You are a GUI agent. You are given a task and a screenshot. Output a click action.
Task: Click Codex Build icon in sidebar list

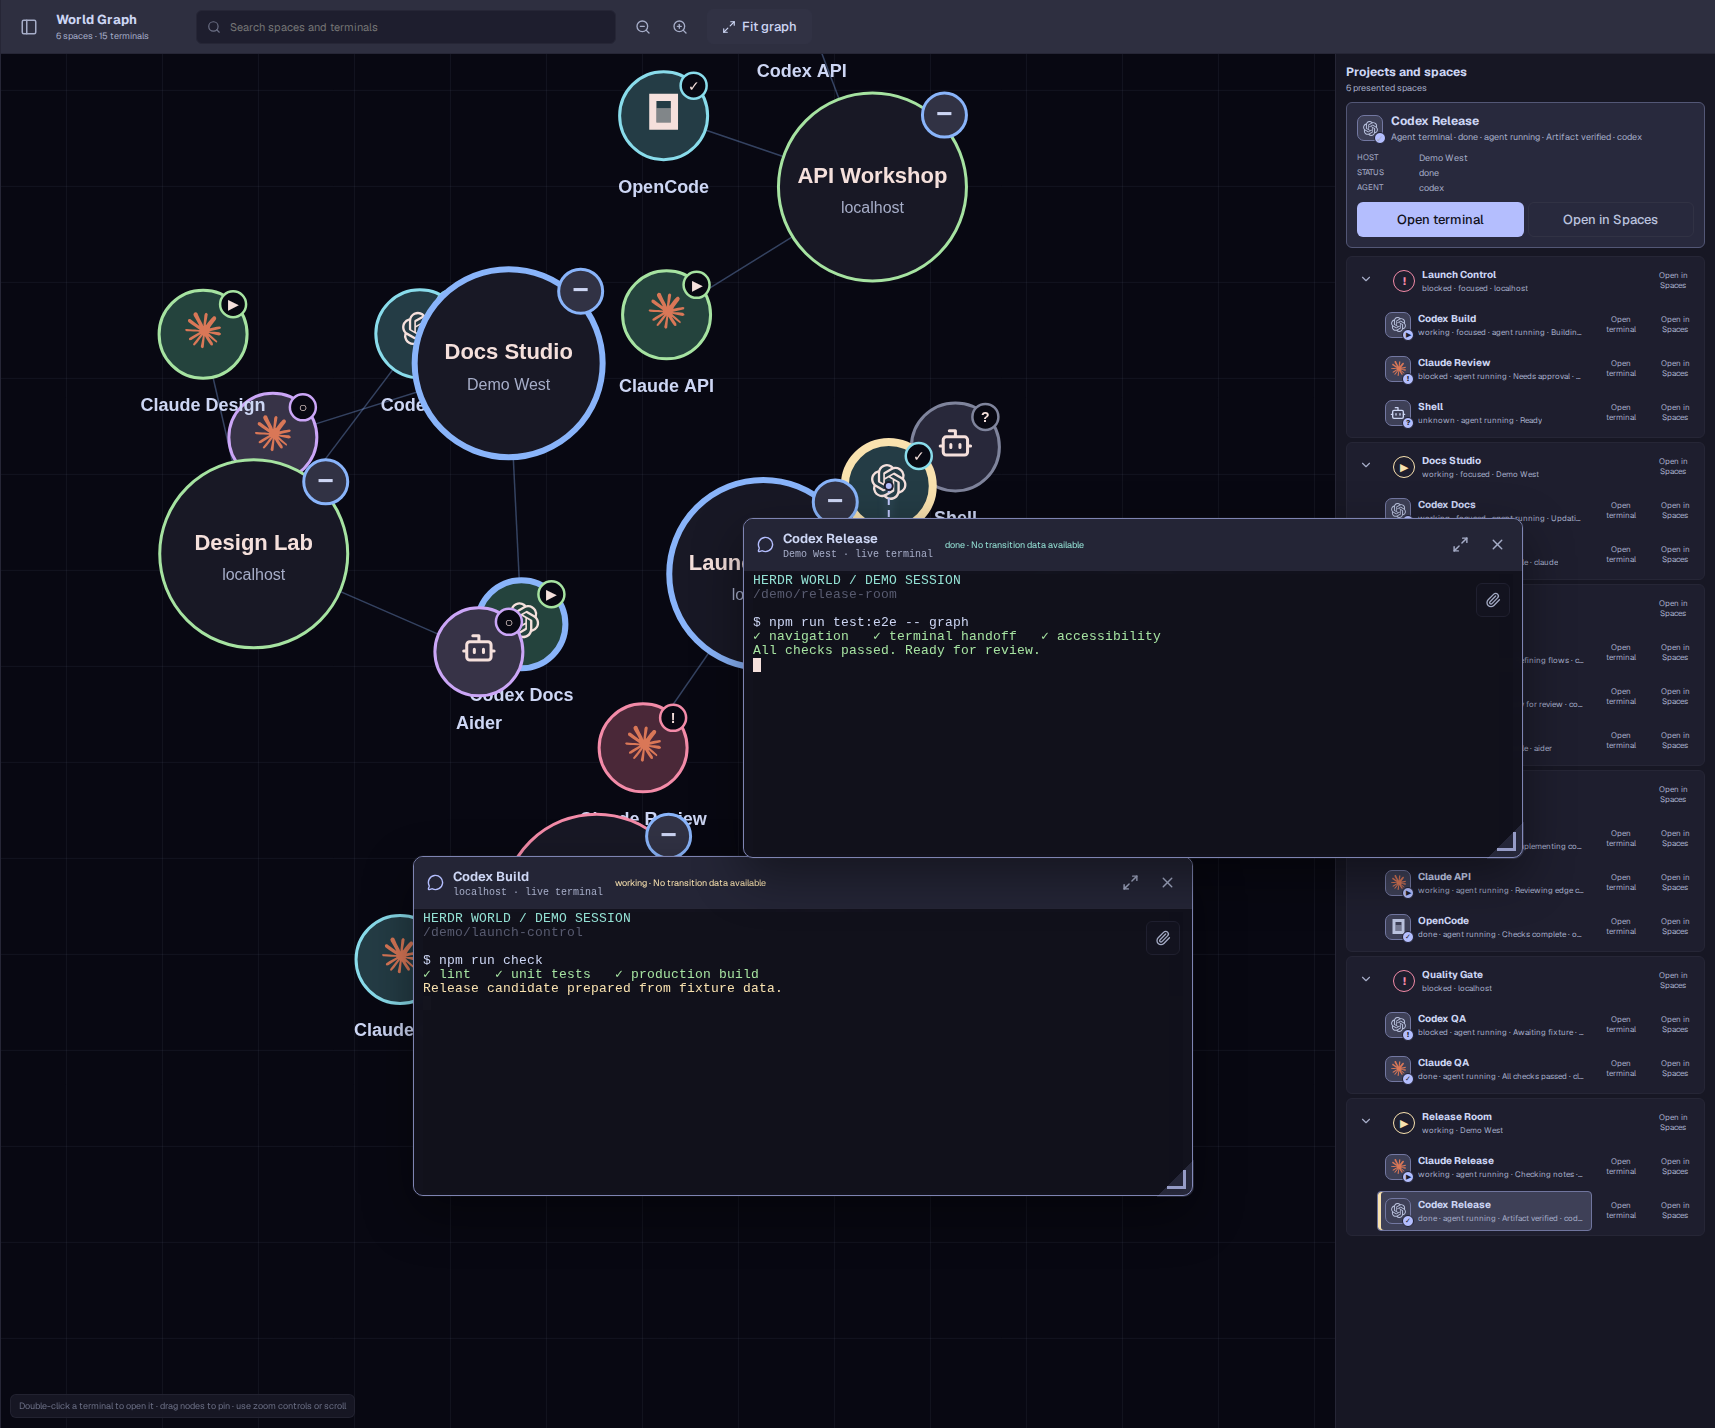pyautogui.click(x=1398, y=325)
